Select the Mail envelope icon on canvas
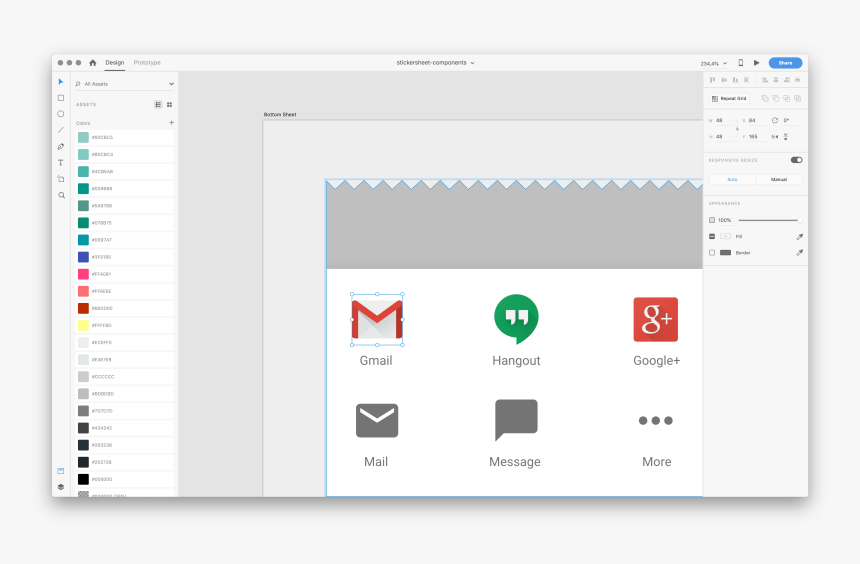Screen dimensions: 860x564 pyautogui.click(x=377, y=421)
